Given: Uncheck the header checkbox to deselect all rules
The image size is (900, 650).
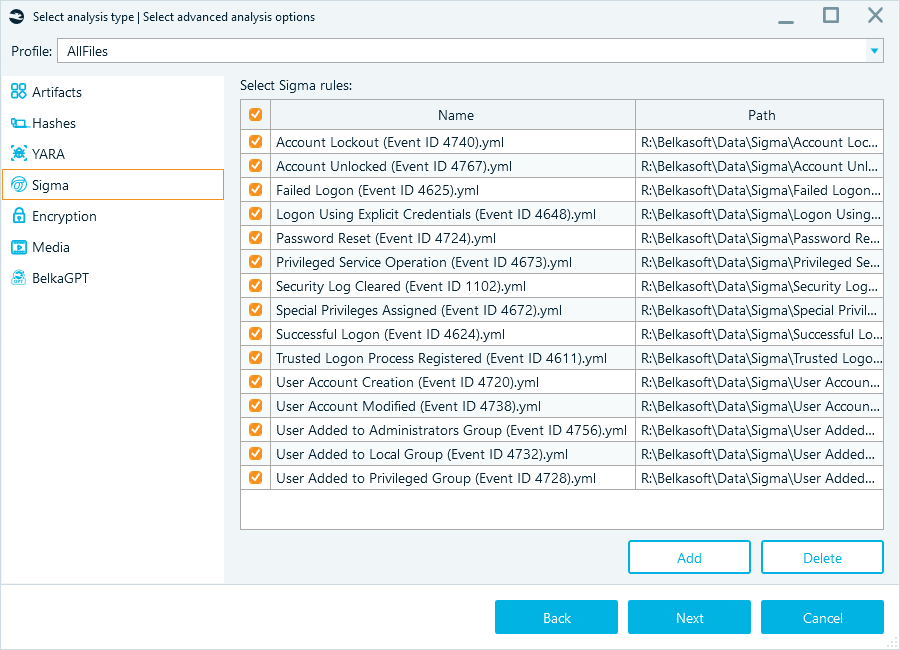Looking at the screenshot, I should click(x=255, y=114).
